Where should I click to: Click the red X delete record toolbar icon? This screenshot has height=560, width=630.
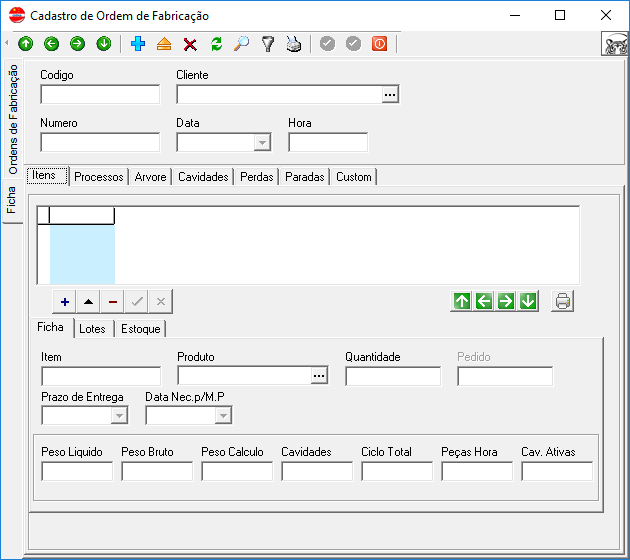click(x=190, y=44)
